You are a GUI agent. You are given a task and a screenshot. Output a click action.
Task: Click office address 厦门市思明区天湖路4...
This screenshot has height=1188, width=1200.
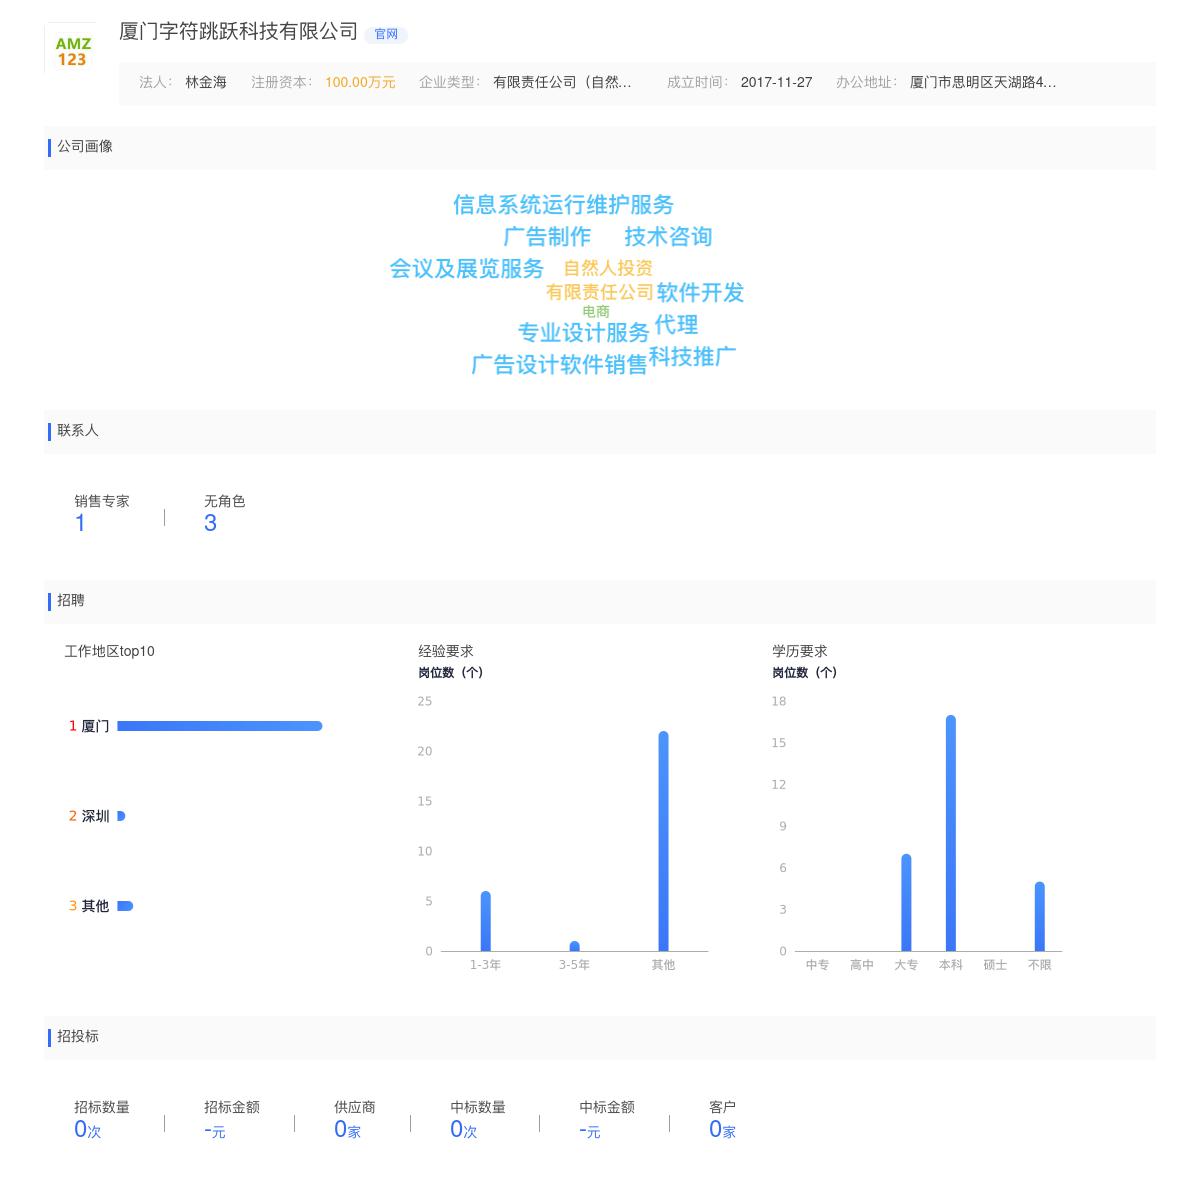click(x=983, y=82)
